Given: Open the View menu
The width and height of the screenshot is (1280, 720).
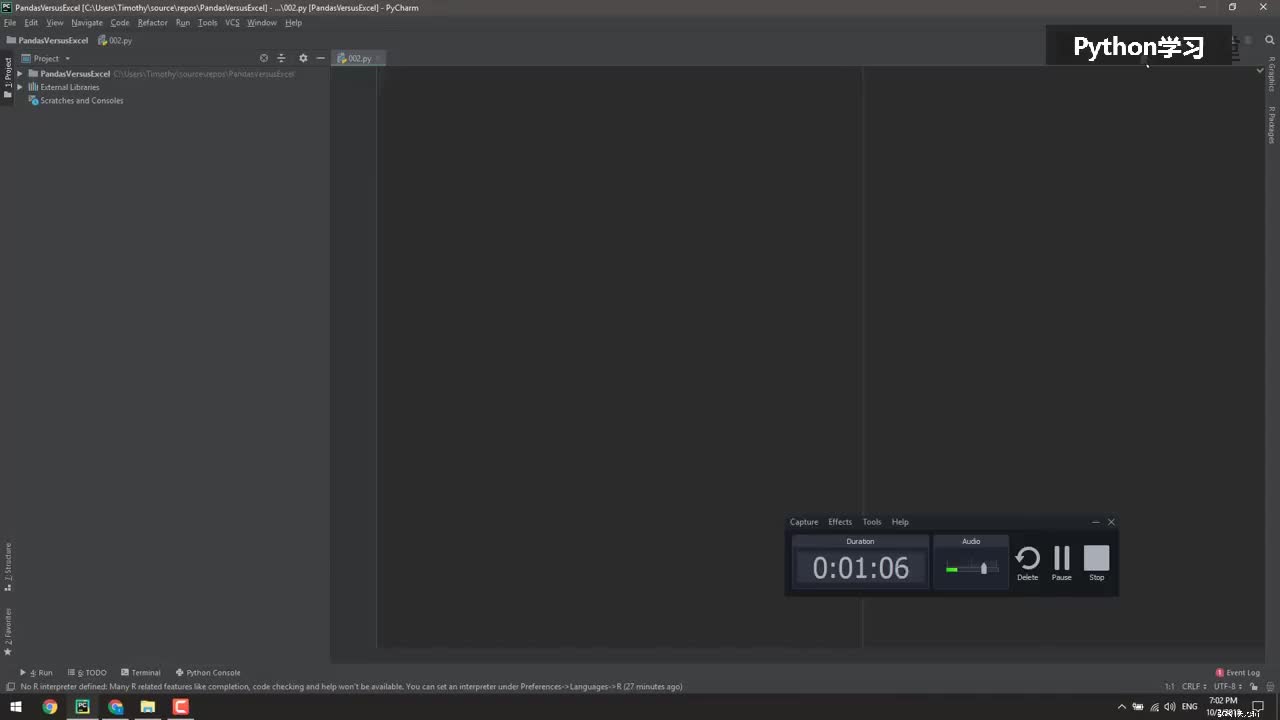Looking at the screenshot, I should pos(55,22).
